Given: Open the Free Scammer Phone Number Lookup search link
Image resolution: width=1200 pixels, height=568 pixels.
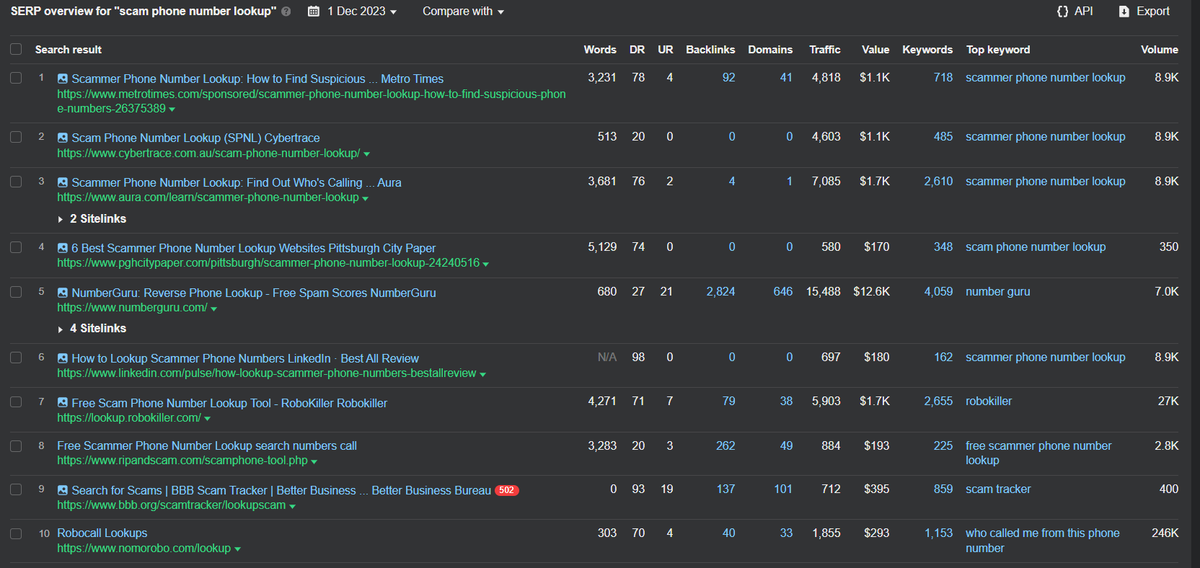Looking at the screenshot, I should click(207, 446).
